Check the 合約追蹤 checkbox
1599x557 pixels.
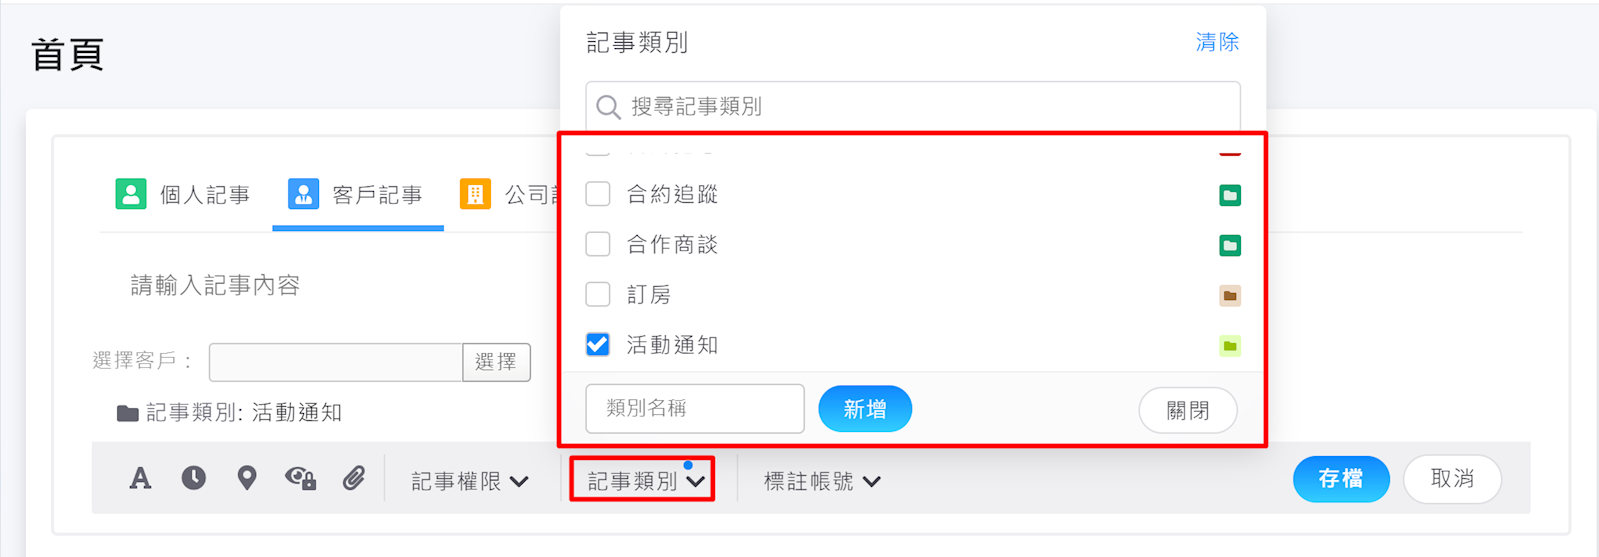tap(598, 194)
